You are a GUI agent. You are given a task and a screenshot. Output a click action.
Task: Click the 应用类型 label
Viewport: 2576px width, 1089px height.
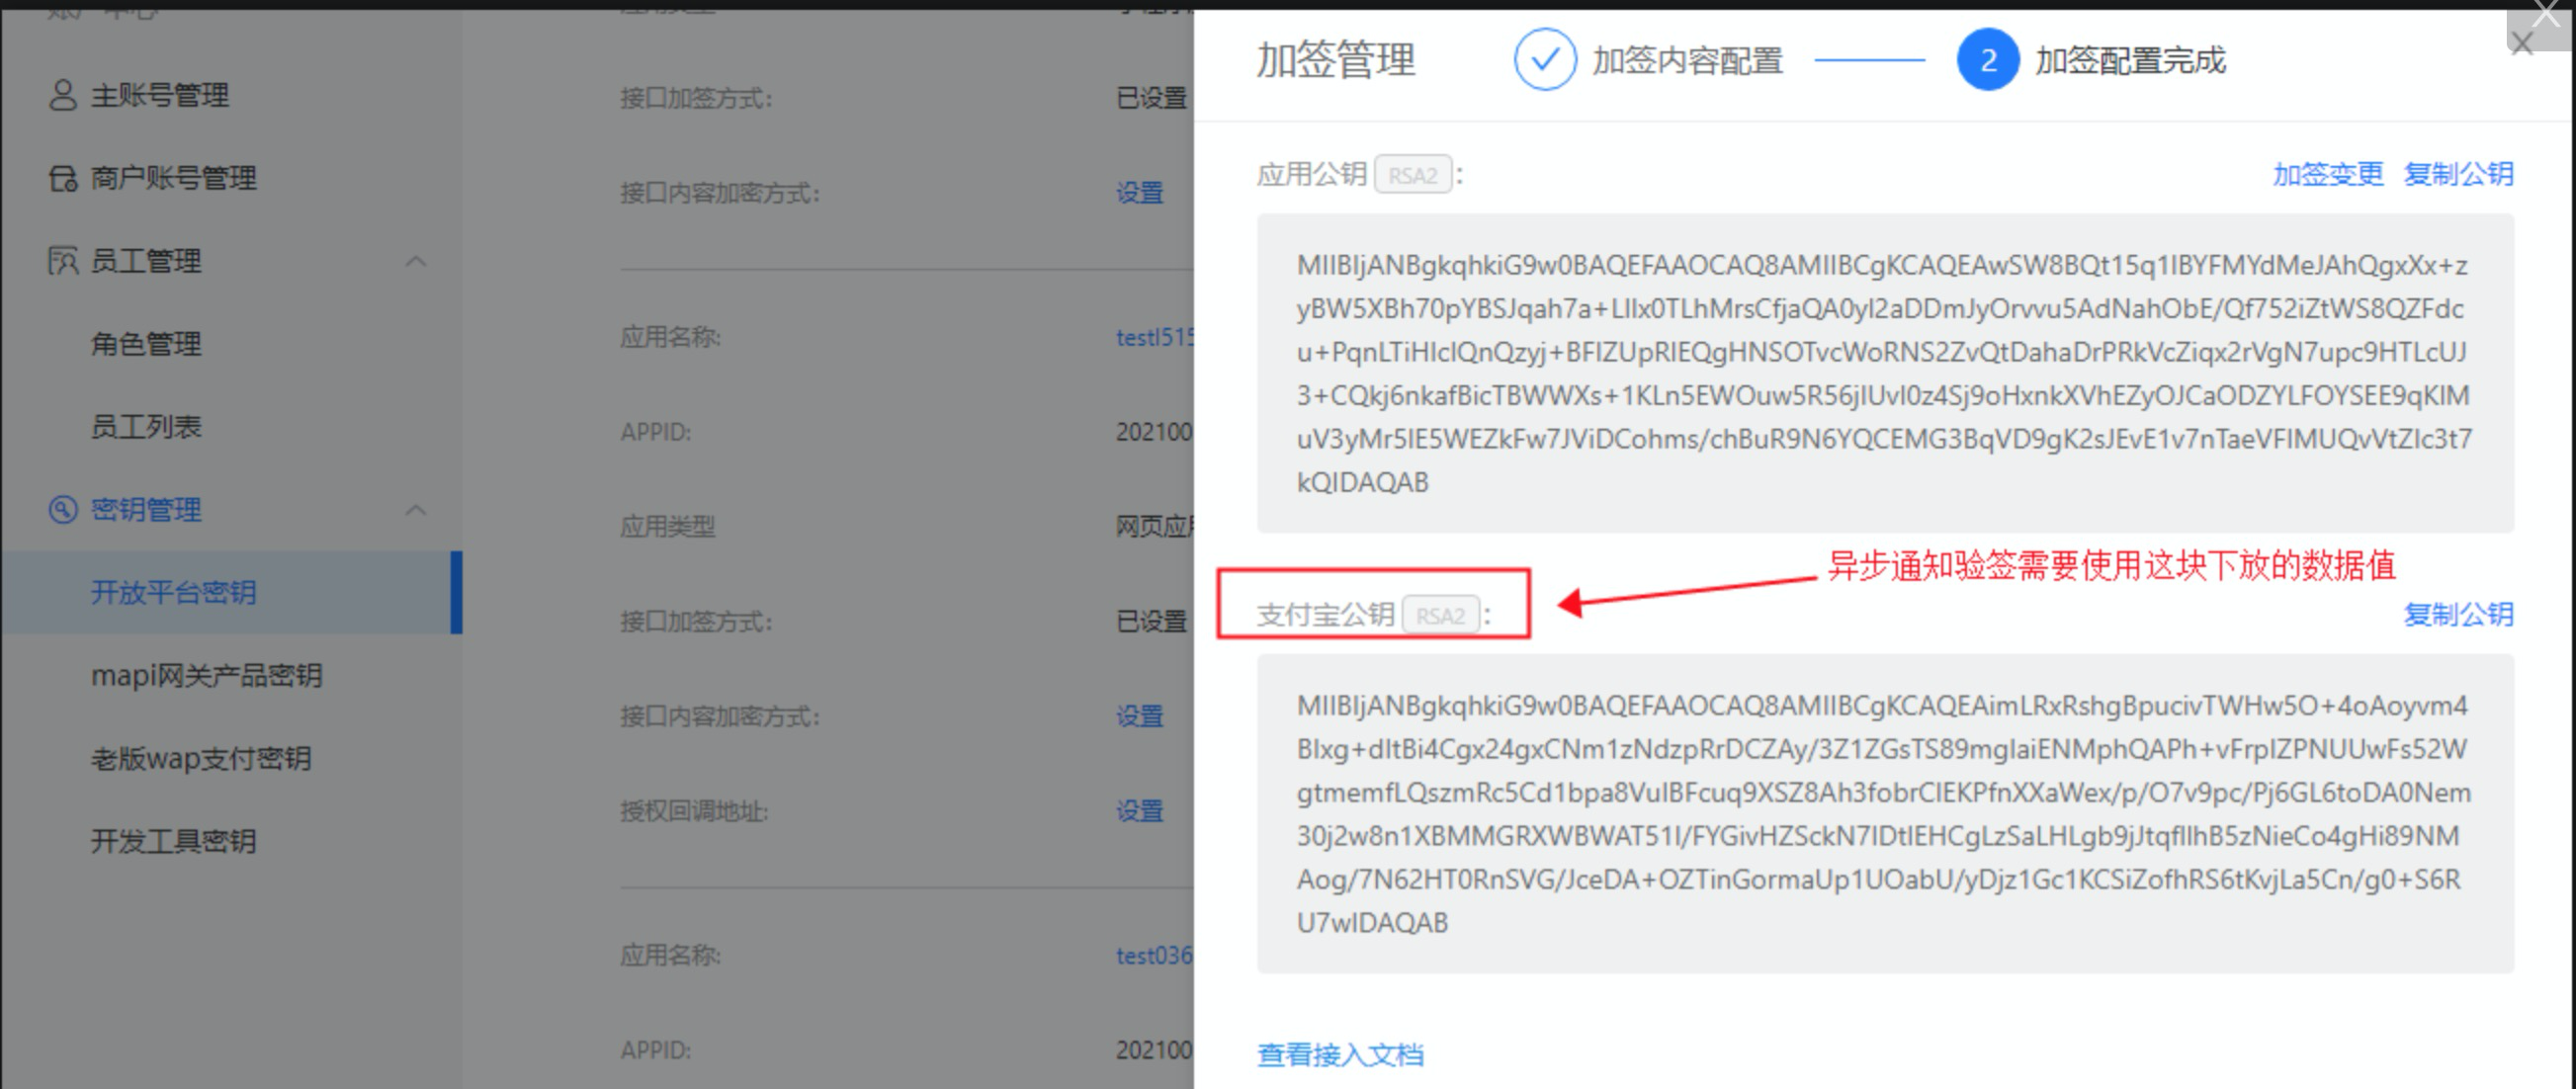668,526
